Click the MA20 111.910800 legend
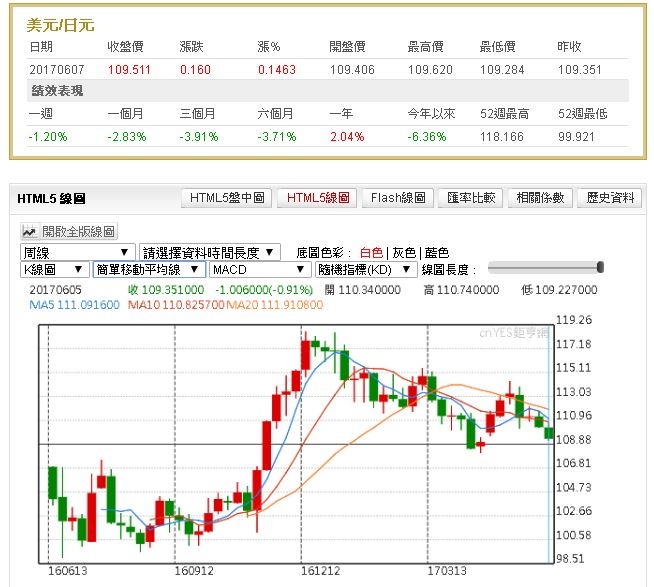Viewport: 654px width, 587px height. tap(274, 305)
